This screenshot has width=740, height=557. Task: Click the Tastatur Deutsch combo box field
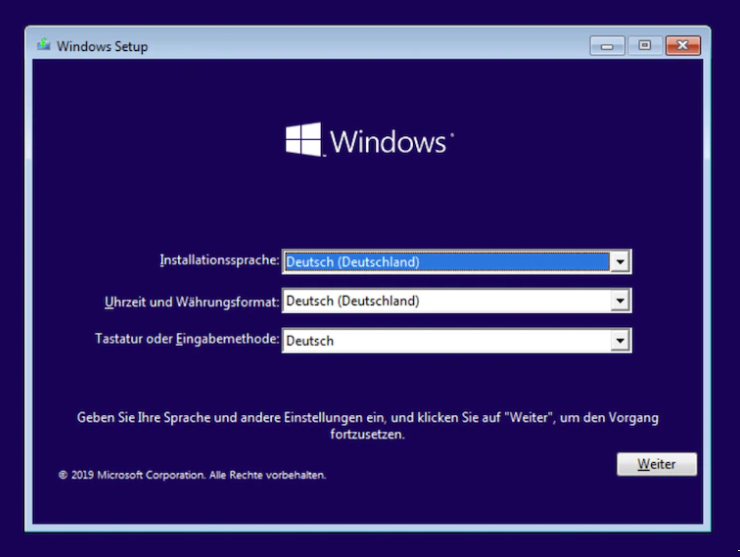coord(456,340)
